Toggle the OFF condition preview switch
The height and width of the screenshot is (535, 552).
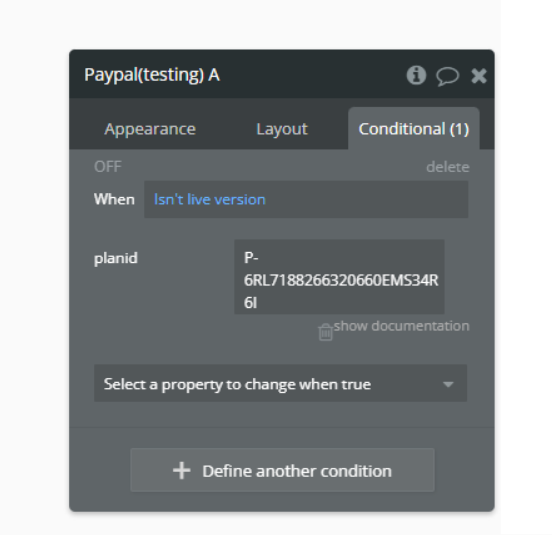click(x=108, y=166)
